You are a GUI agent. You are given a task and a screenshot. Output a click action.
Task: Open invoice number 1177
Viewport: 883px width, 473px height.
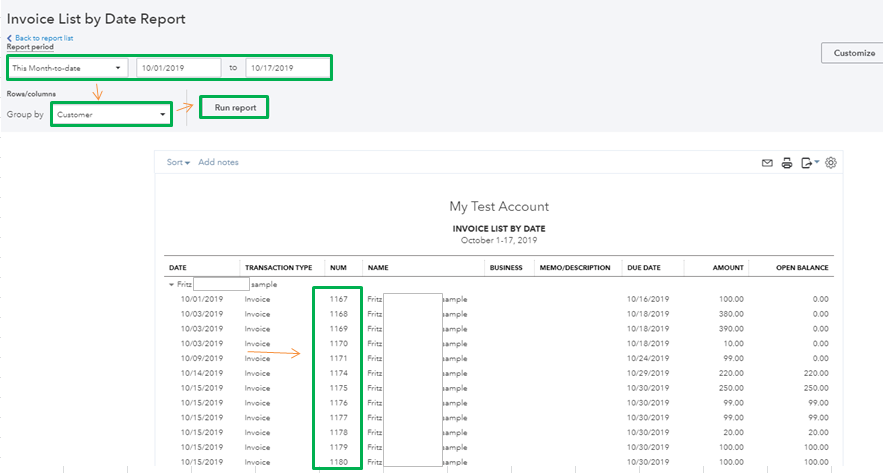tap(338, 418)
